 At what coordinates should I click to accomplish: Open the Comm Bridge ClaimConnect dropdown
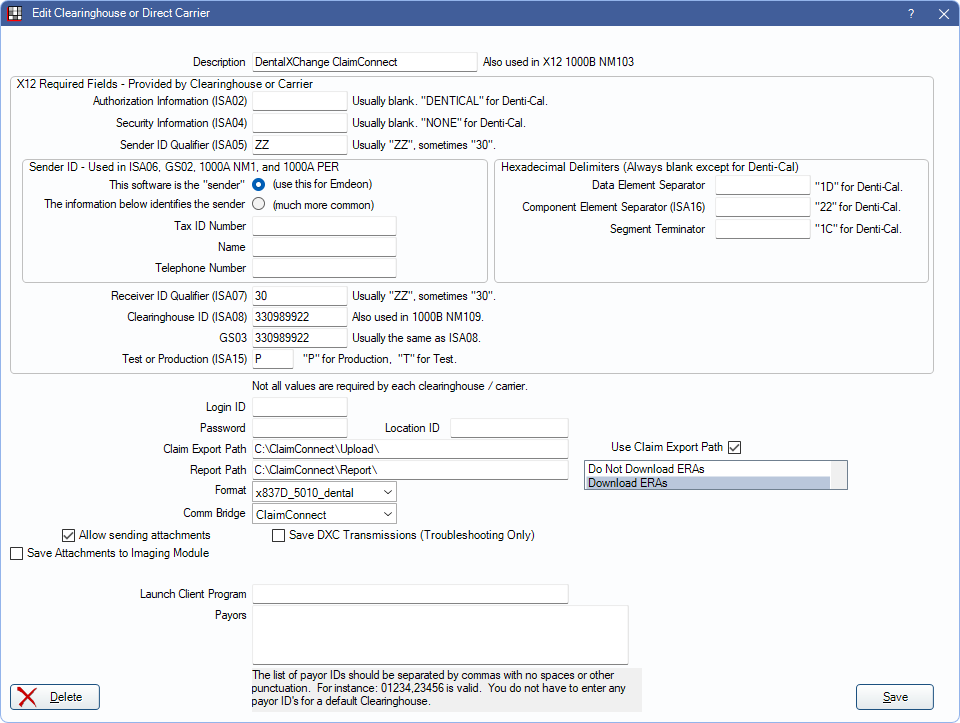324,514
